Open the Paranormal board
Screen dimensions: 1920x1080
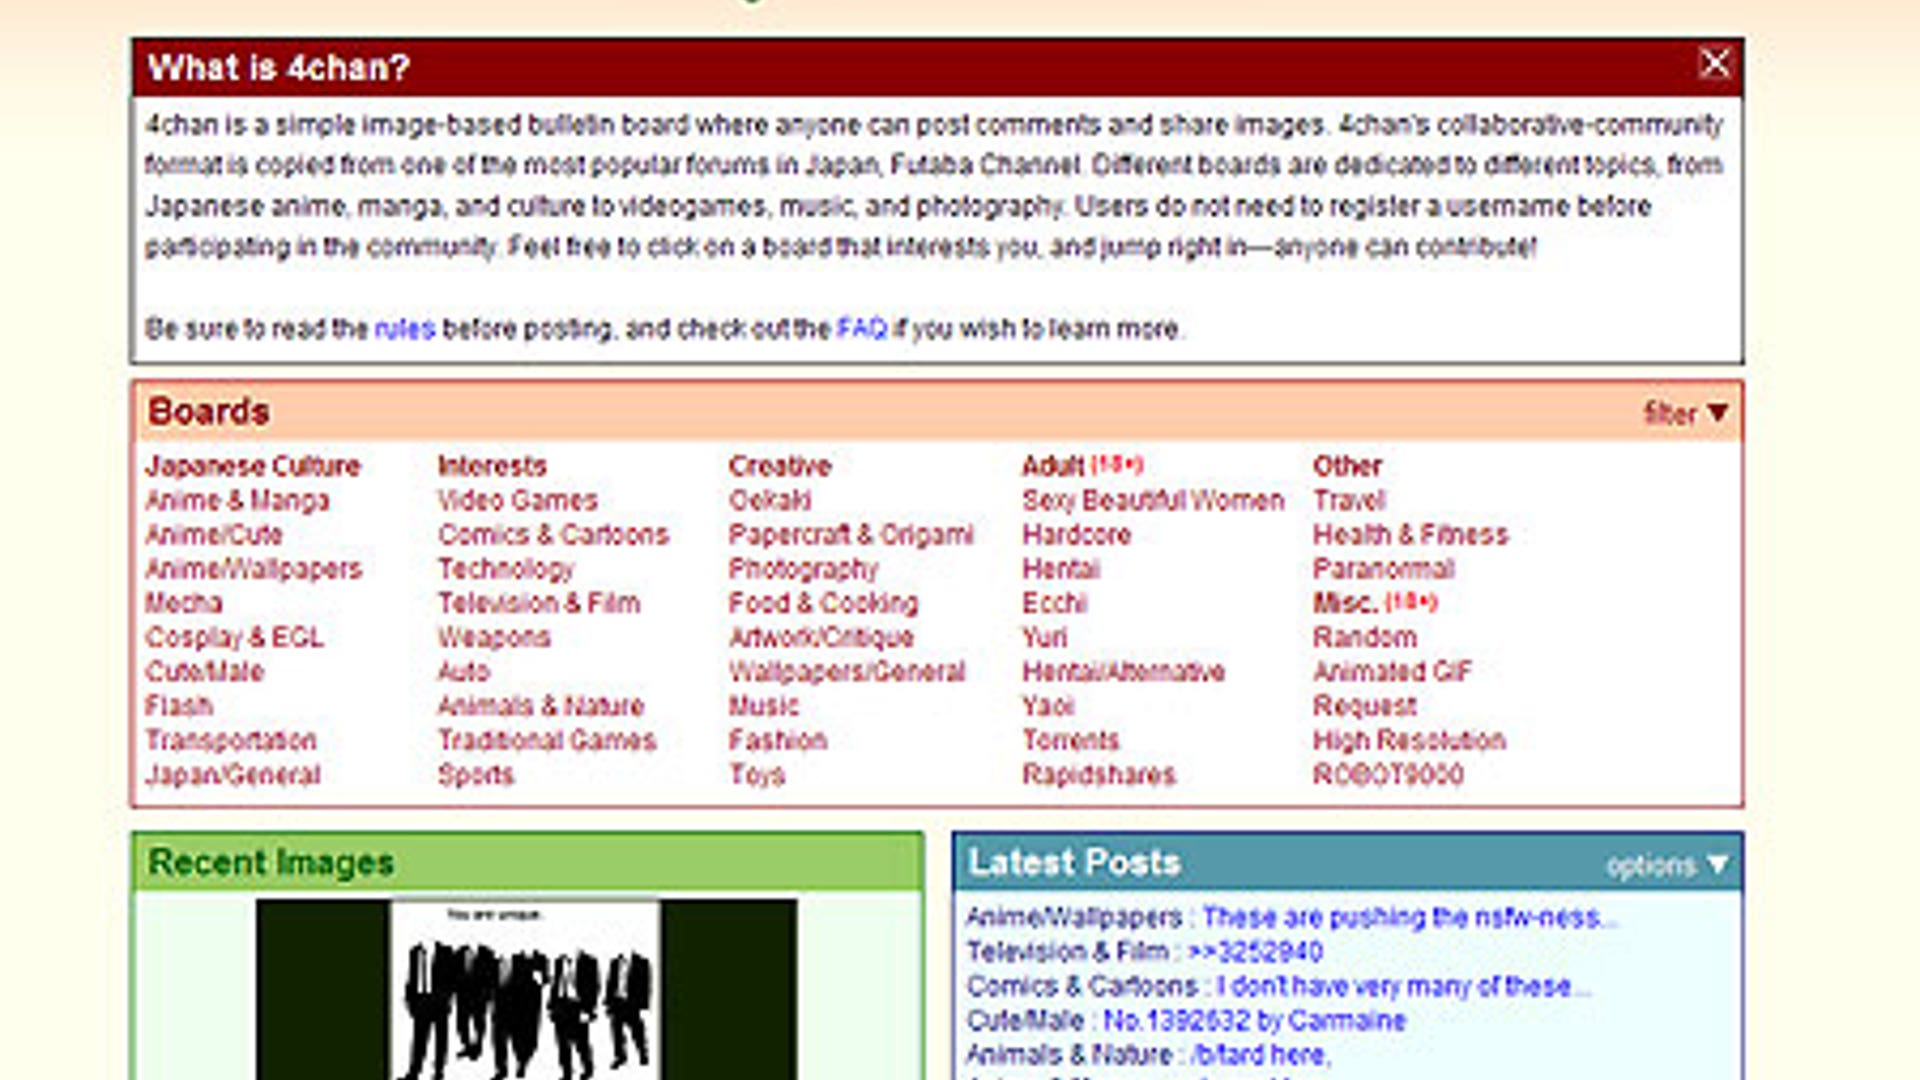[x=1384, y=569]
